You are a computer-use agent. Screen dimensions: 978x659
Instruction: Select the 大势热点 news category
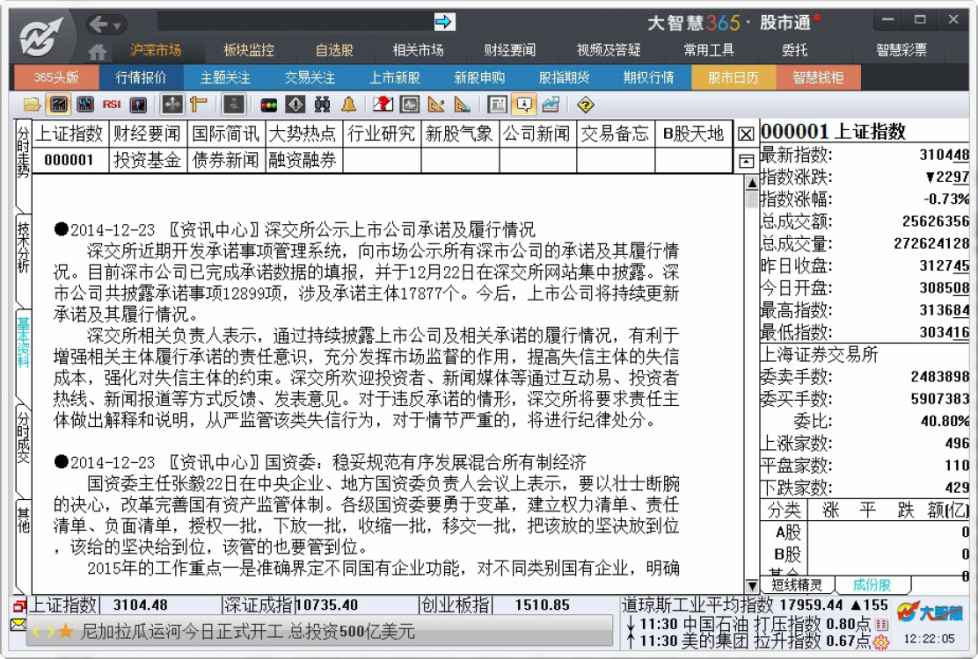pyautogui.click(x=303, y=133)
